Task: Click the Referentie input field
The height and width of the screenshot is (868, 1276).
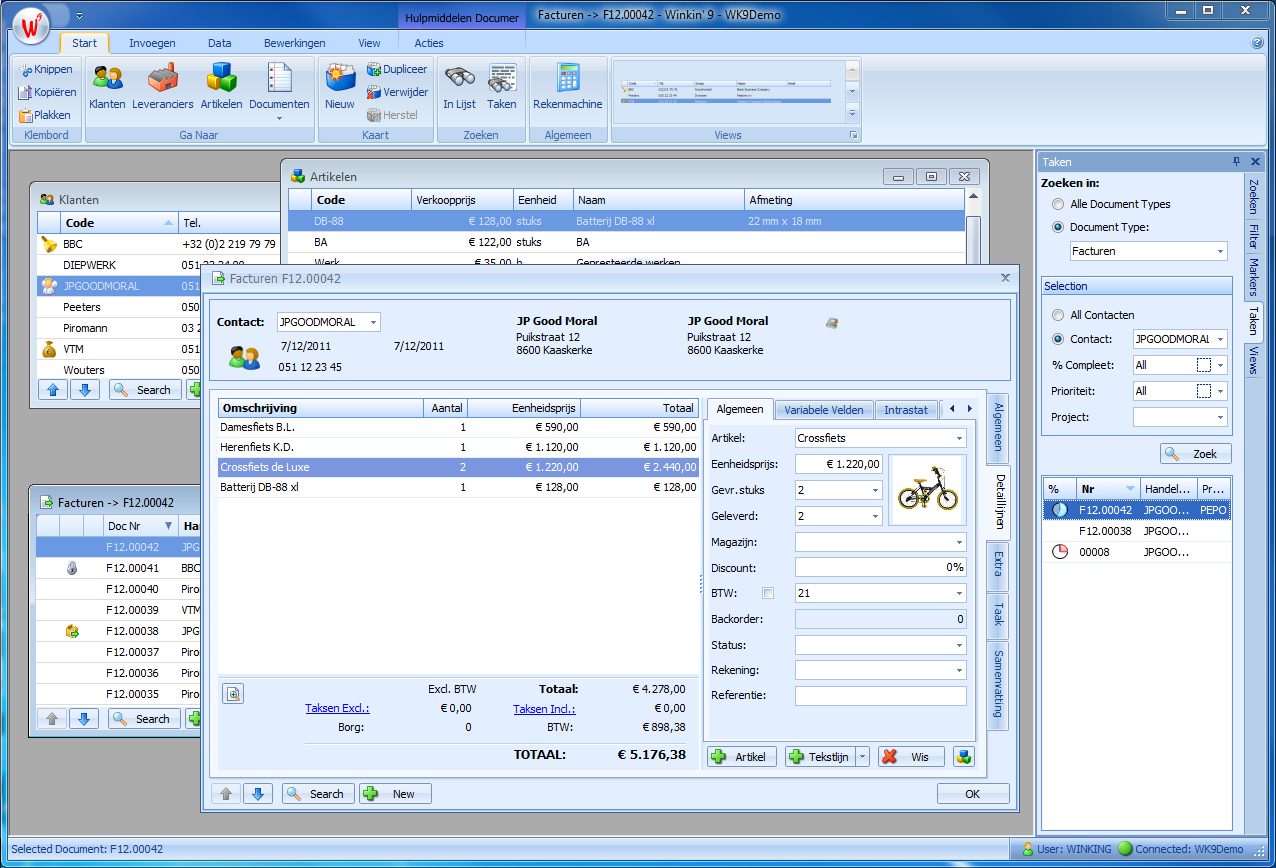Action: 880,696
